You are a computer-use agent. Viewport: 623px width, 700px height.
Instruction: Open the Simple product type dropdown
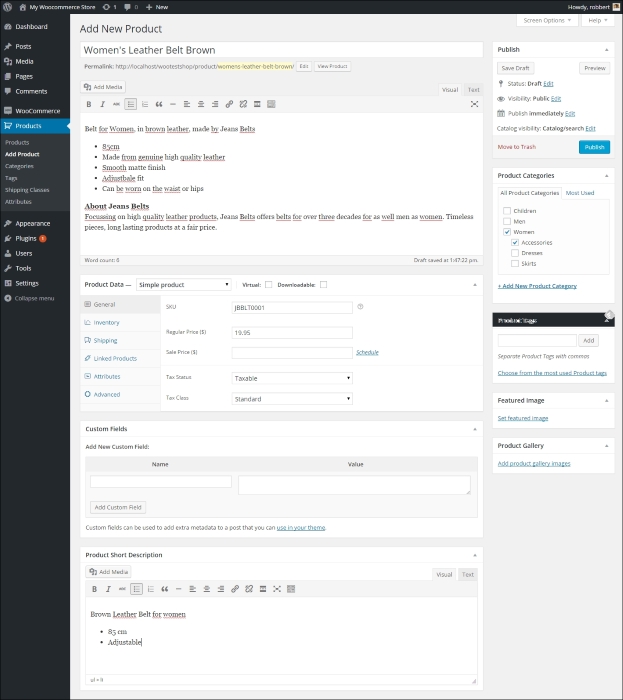pyautogui.click(x=183, y=284)
